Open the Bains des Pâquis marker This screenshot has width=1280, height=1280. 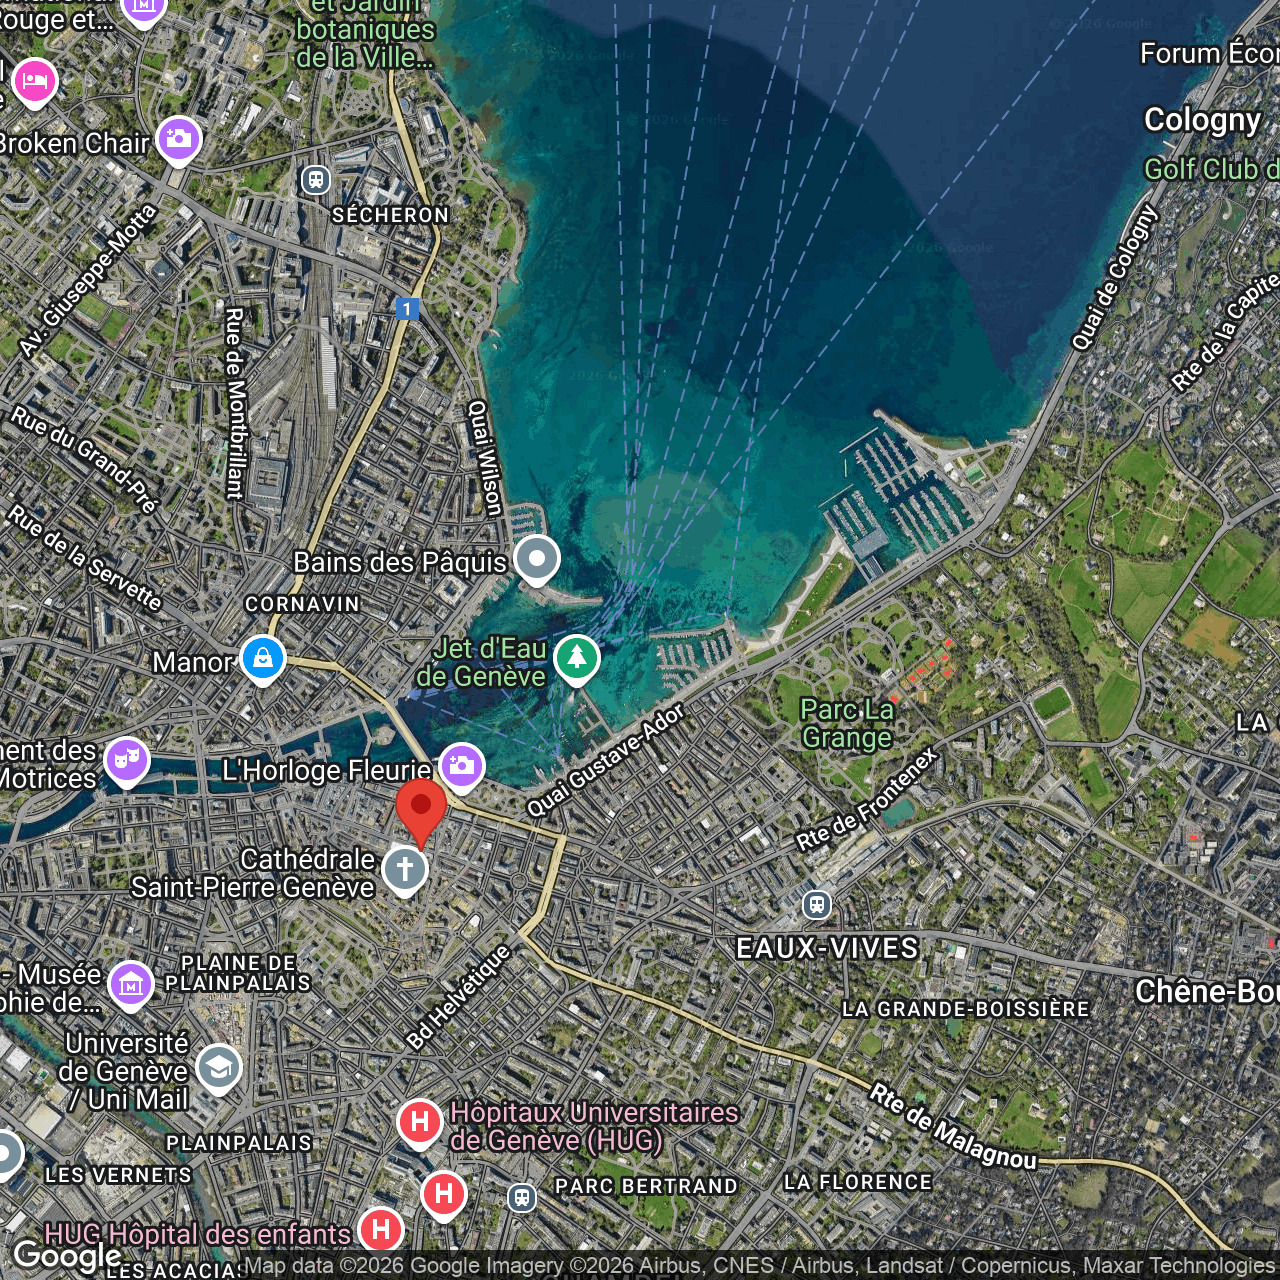point(537,558)
